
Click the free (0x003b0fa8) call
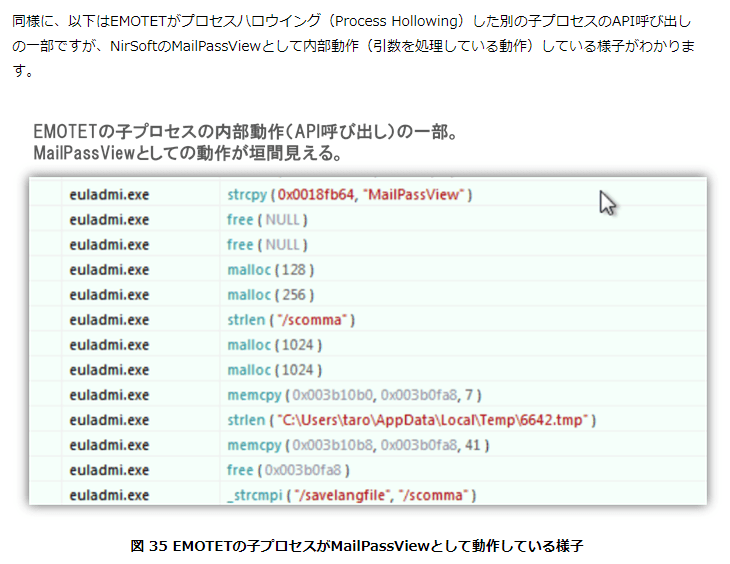click(288, 470)
